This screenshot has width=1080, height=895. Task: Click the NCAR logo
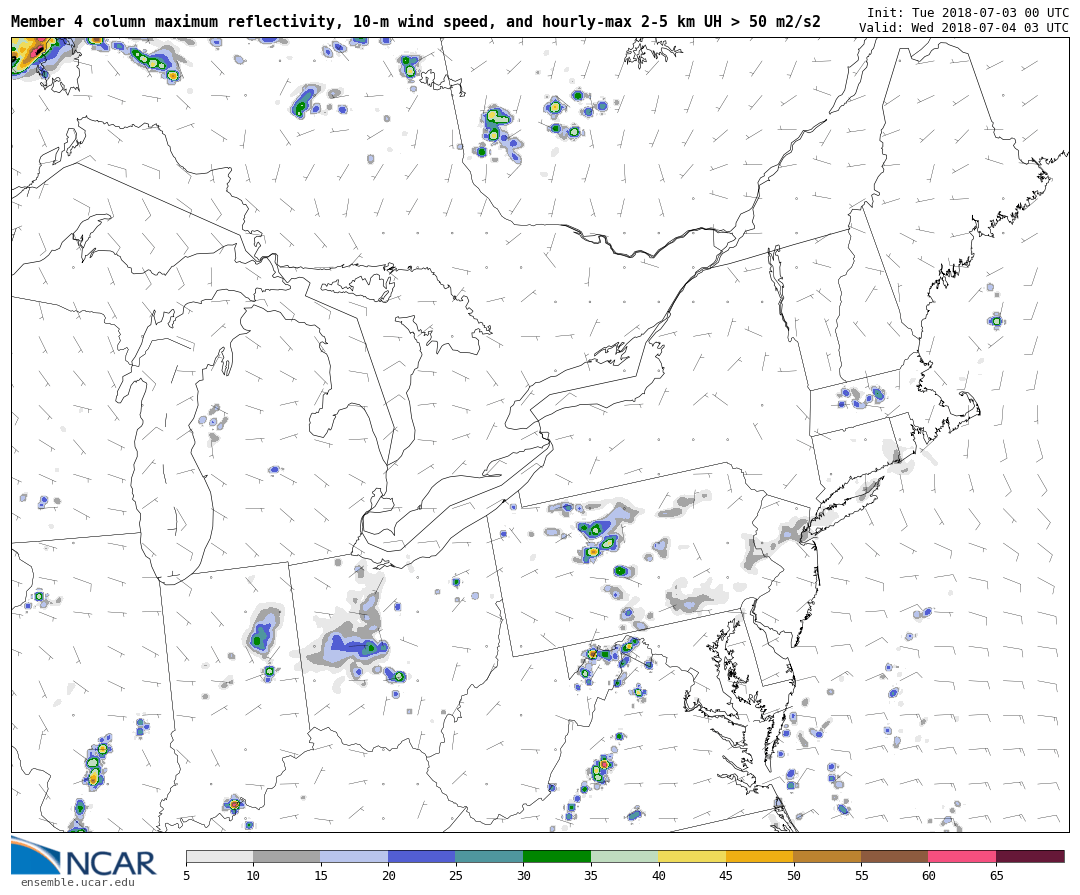point(83,858)
